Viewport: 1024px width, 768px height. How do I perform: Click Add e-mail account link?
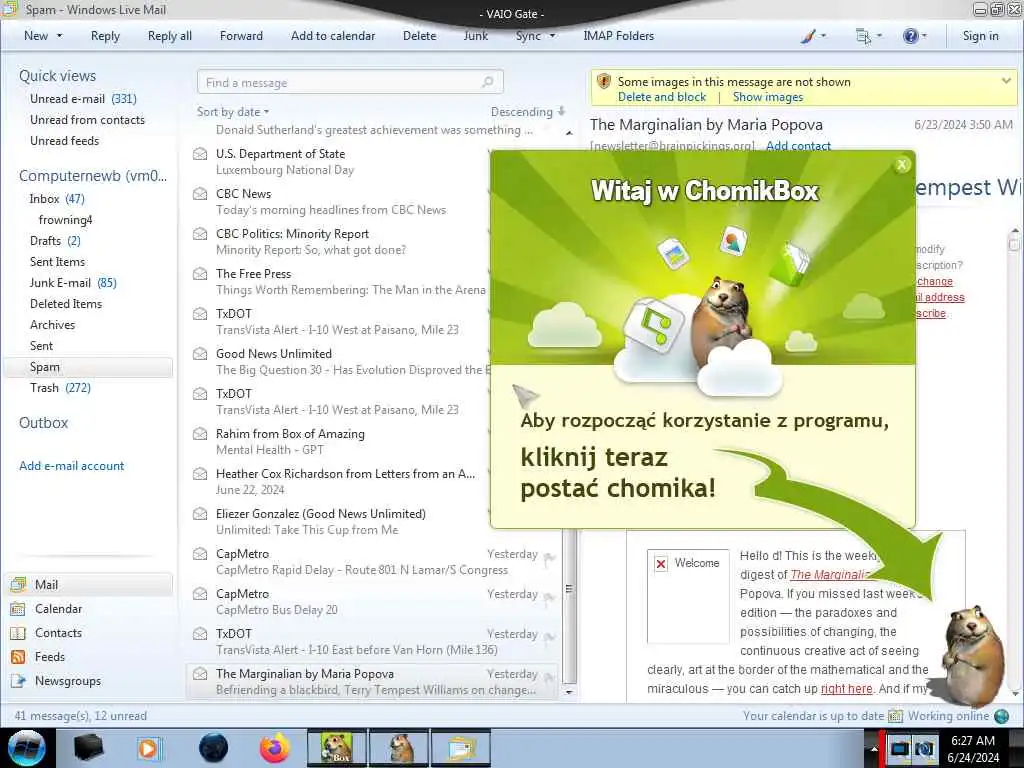[x=71, y=466]
